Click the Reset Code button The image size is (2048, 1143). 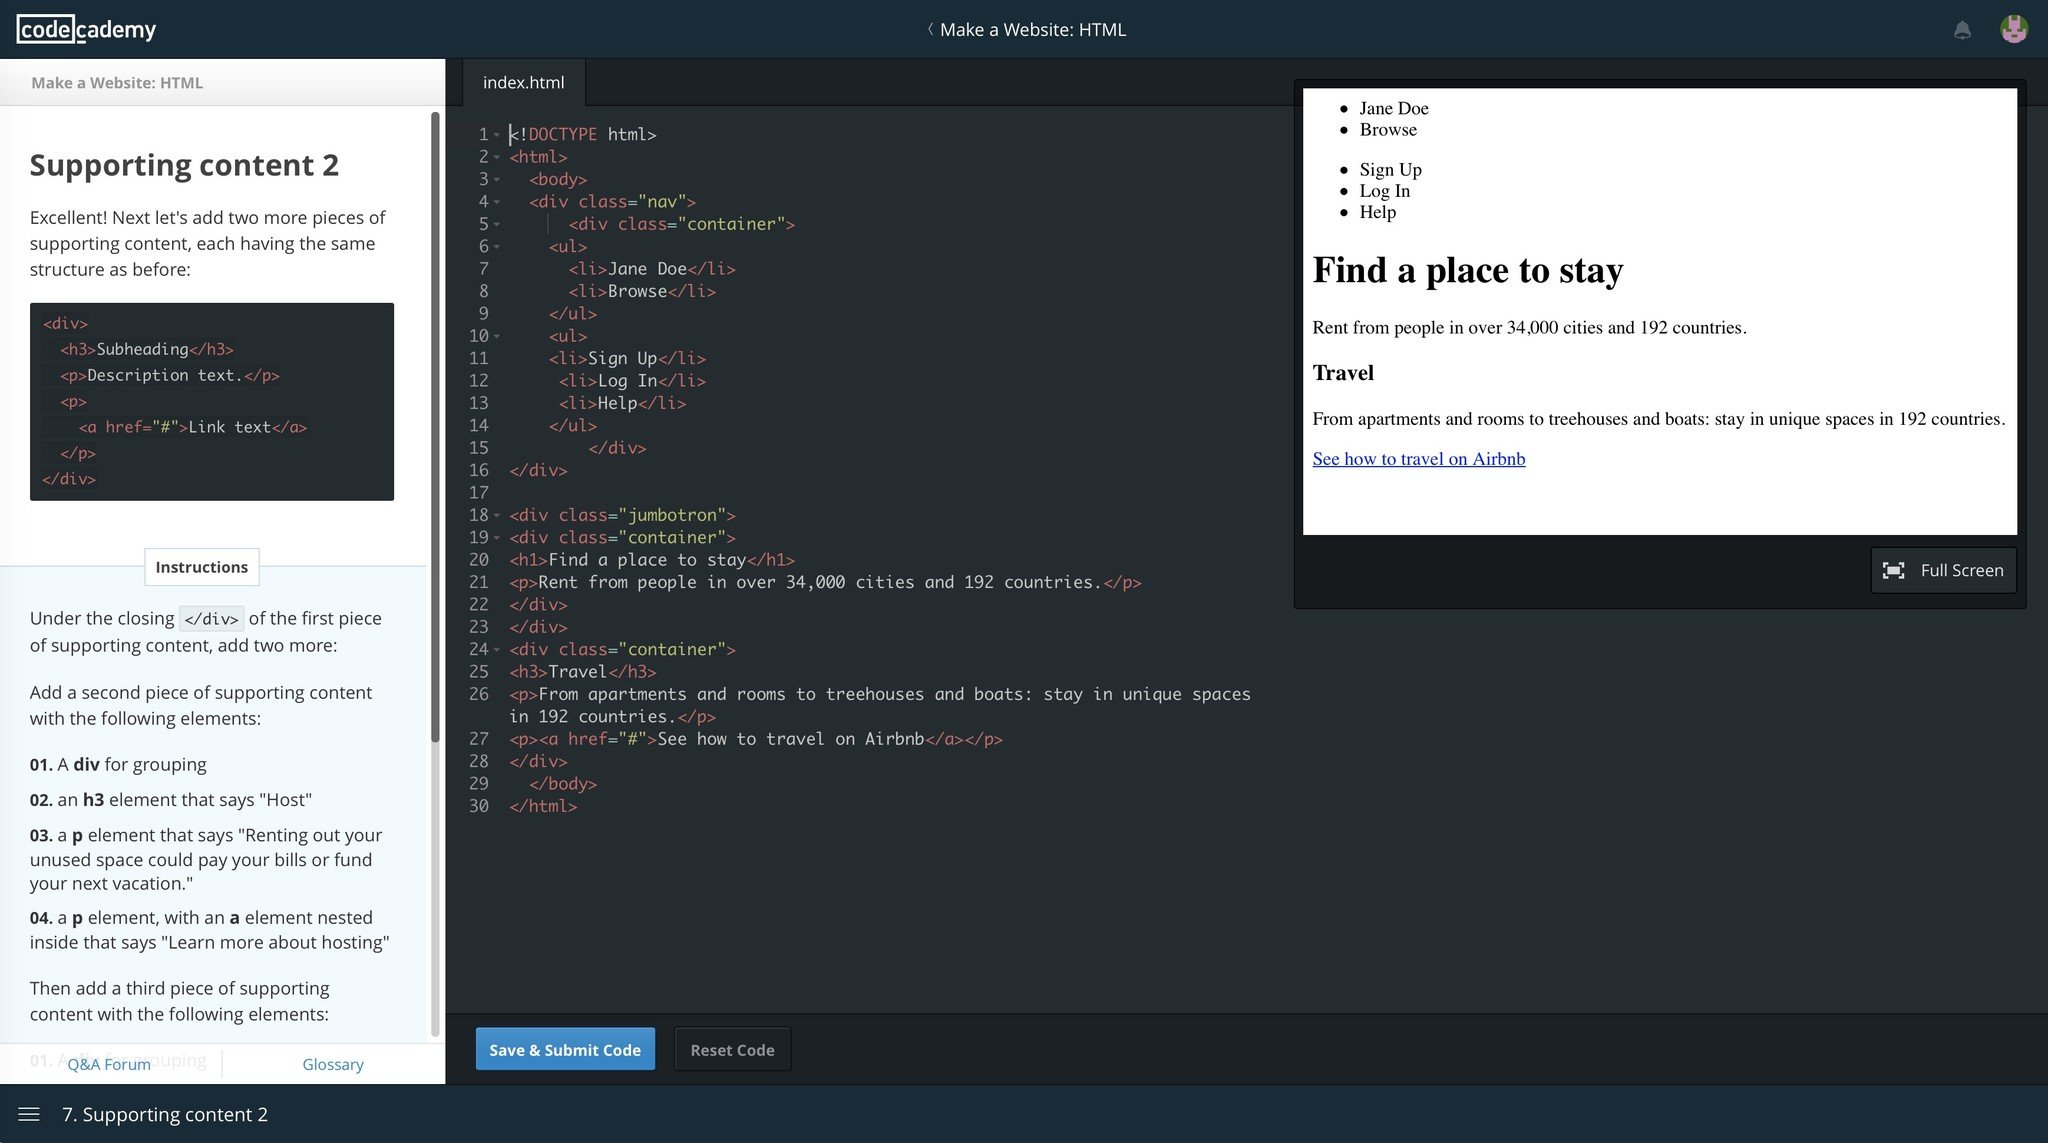click(x=732, y=1050)
